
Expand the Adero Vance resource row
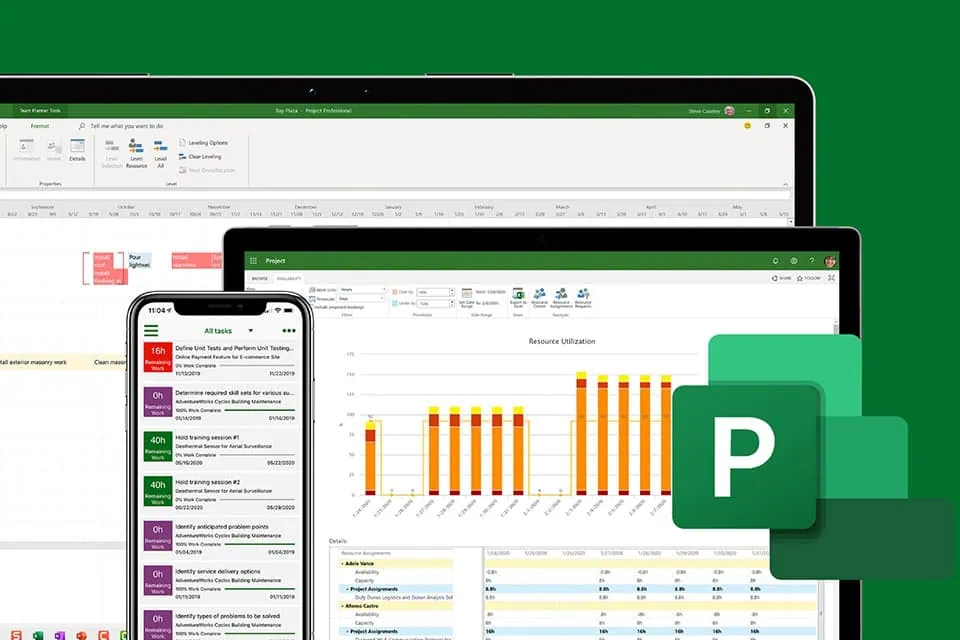coord(343,564)
